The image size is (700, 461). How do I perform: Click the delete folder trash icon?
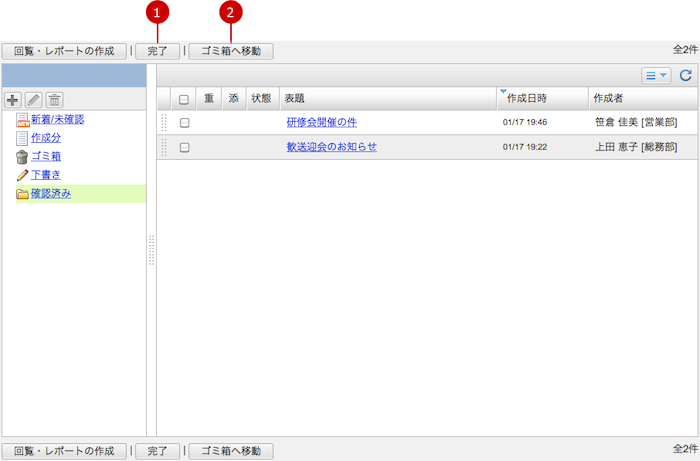[x=54, y=100]
